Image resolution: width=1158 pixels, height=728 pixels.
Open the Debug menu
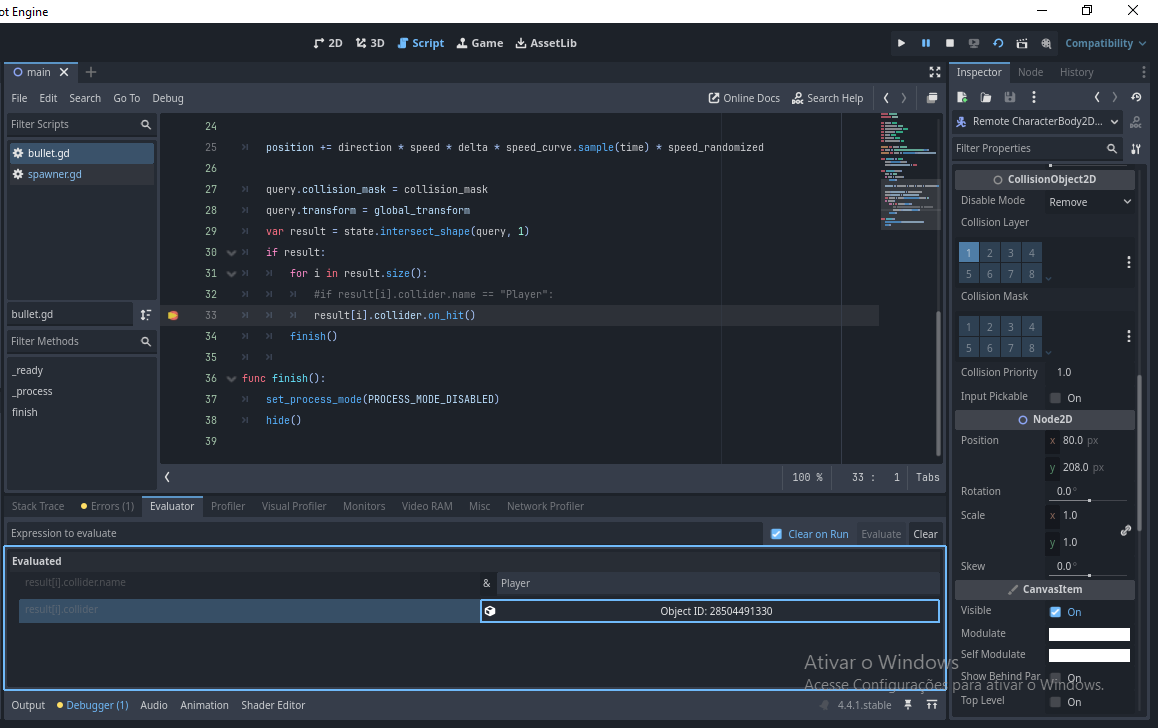tap(168, 98)
